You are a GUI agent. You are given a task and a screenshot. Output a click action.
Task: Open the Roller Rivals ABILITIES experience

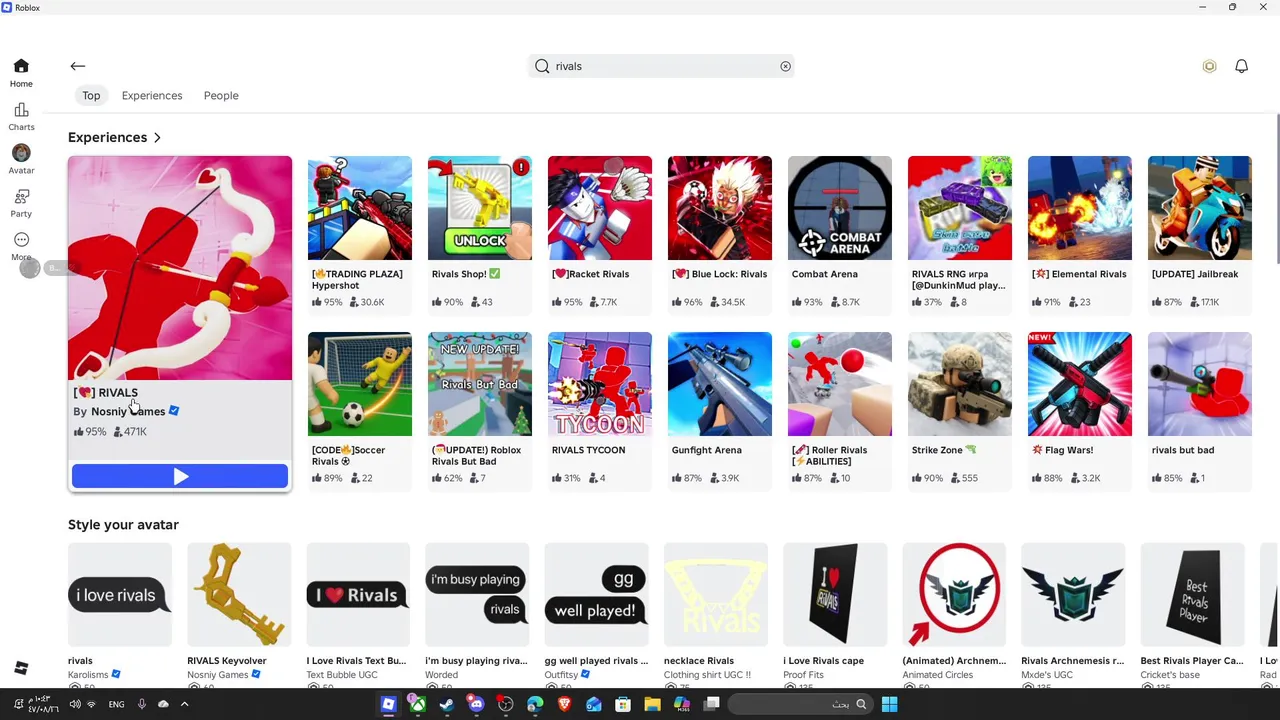[x=840, y=410]
